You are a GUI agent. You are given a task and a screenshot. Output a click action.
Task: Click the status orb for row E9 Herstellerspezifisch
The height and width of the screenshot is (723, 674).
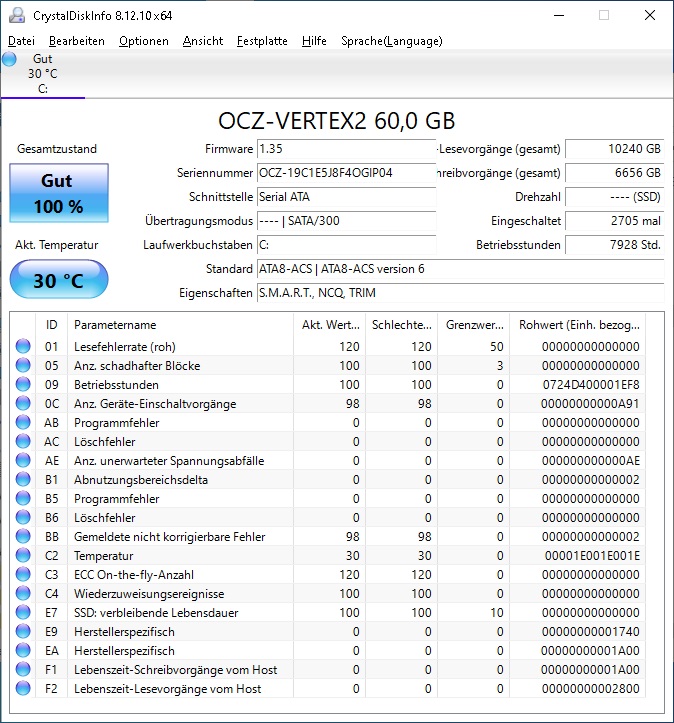click(x=23, y=631)
